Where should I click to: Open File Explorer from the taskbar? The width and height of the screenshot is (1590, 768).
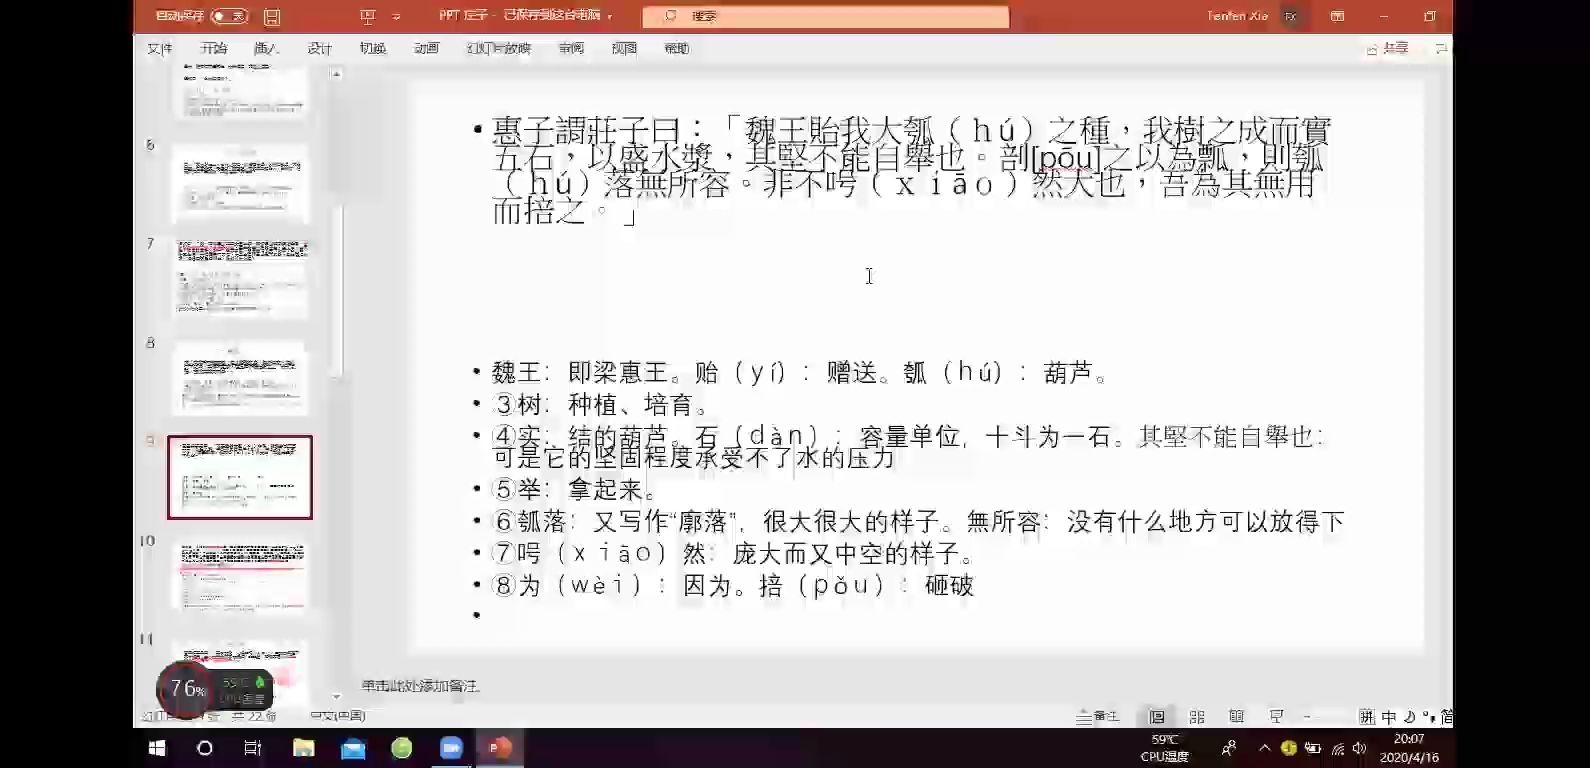click(x=303, y=748)
